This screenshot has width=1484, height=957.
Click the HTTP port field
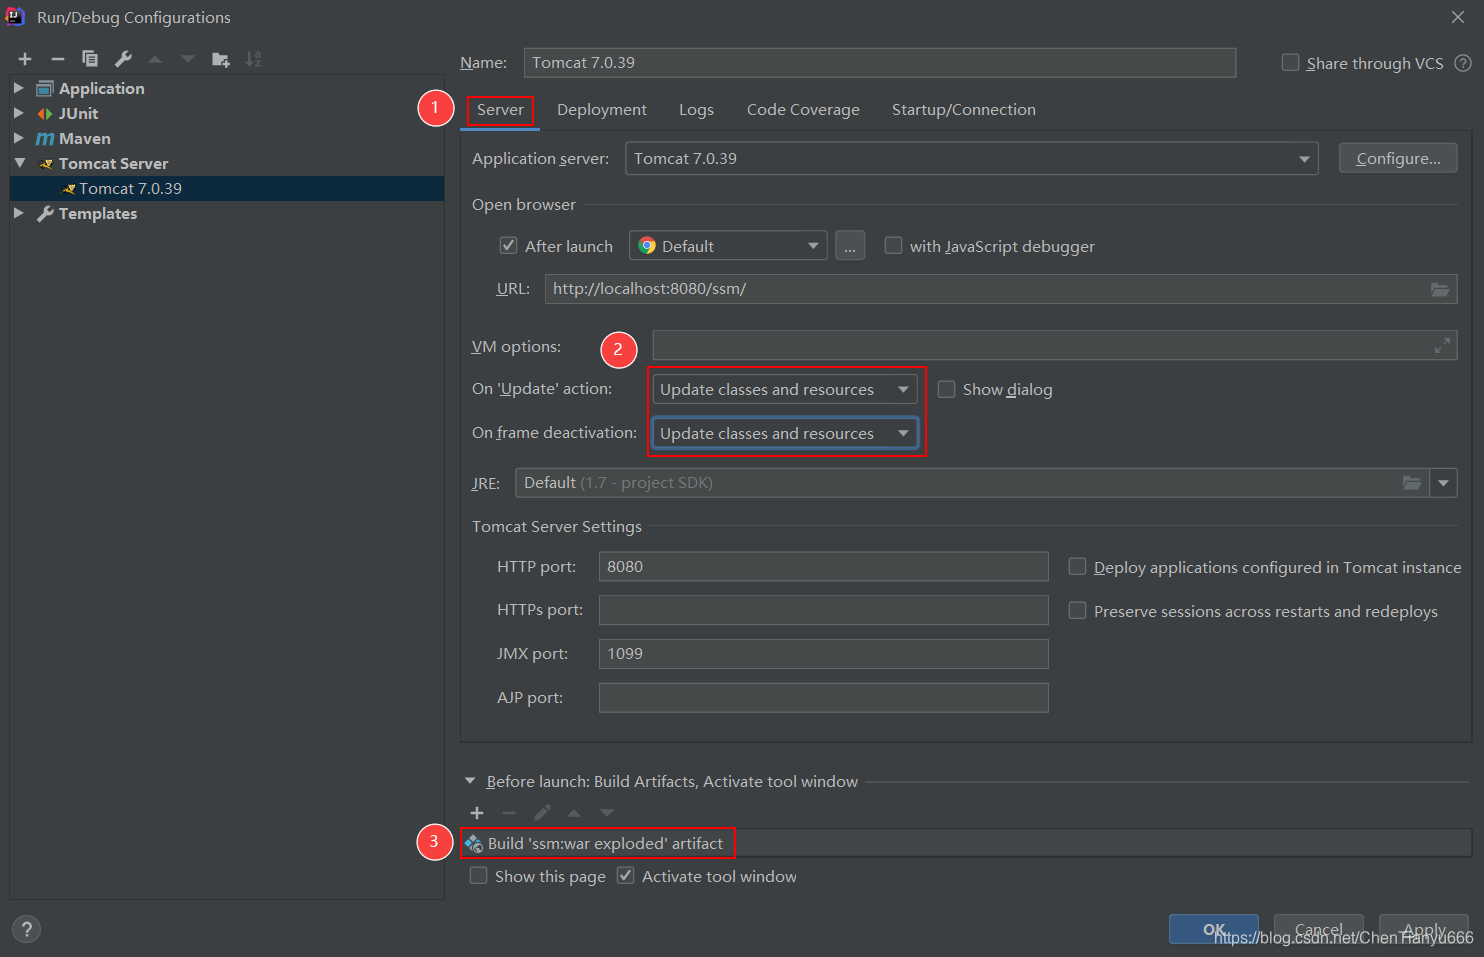click(x=824, y=567)
